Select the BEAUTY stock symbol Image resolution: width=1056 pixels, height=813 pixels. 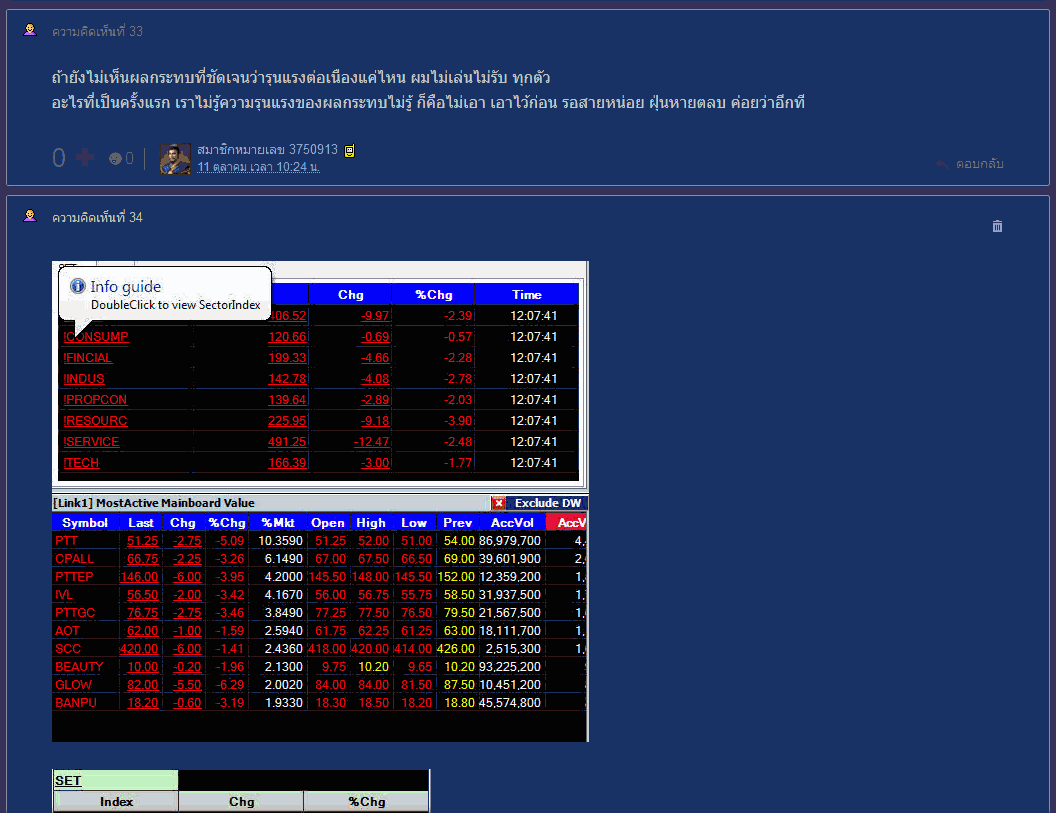coord(79,667)
